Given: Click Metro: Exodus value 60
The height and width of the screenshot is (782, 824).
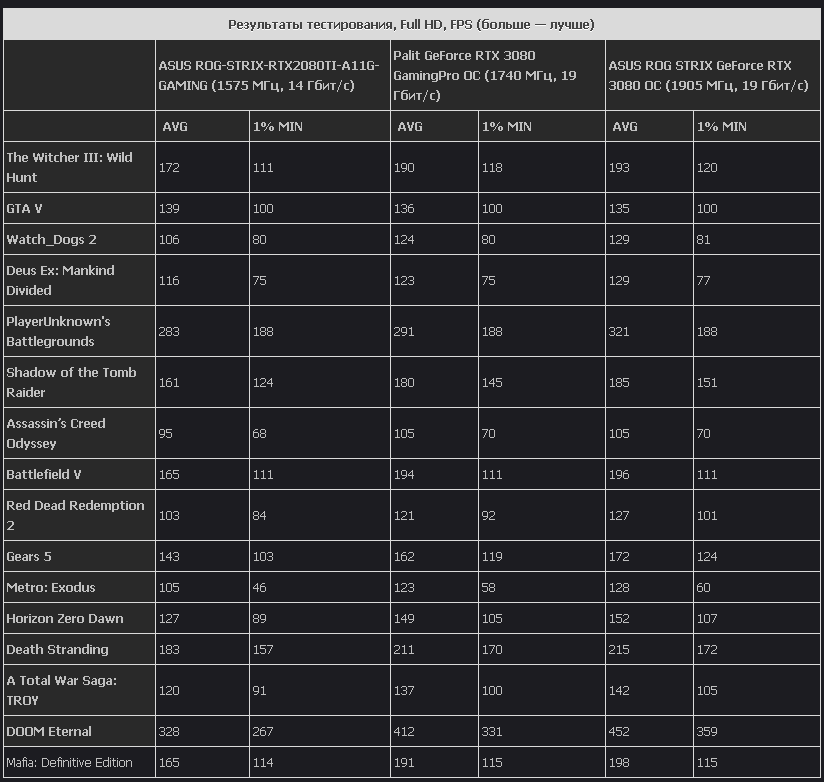Looking at the screenshot, I should [703, 588].
